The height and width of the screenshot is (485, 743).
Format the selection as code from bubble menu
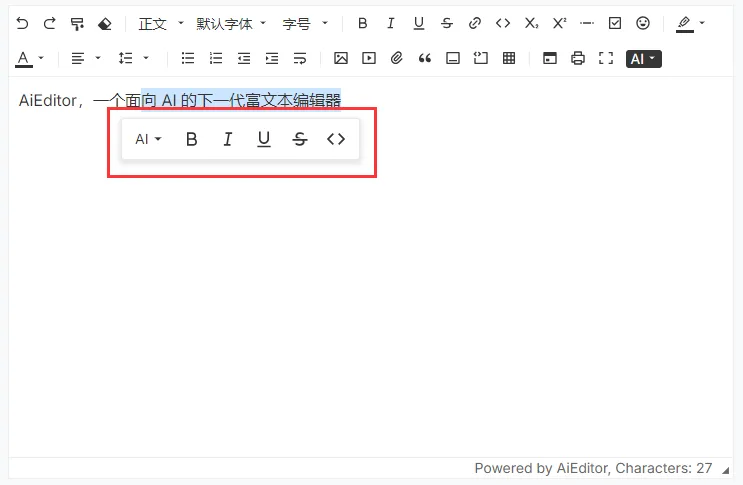[336, 139]
